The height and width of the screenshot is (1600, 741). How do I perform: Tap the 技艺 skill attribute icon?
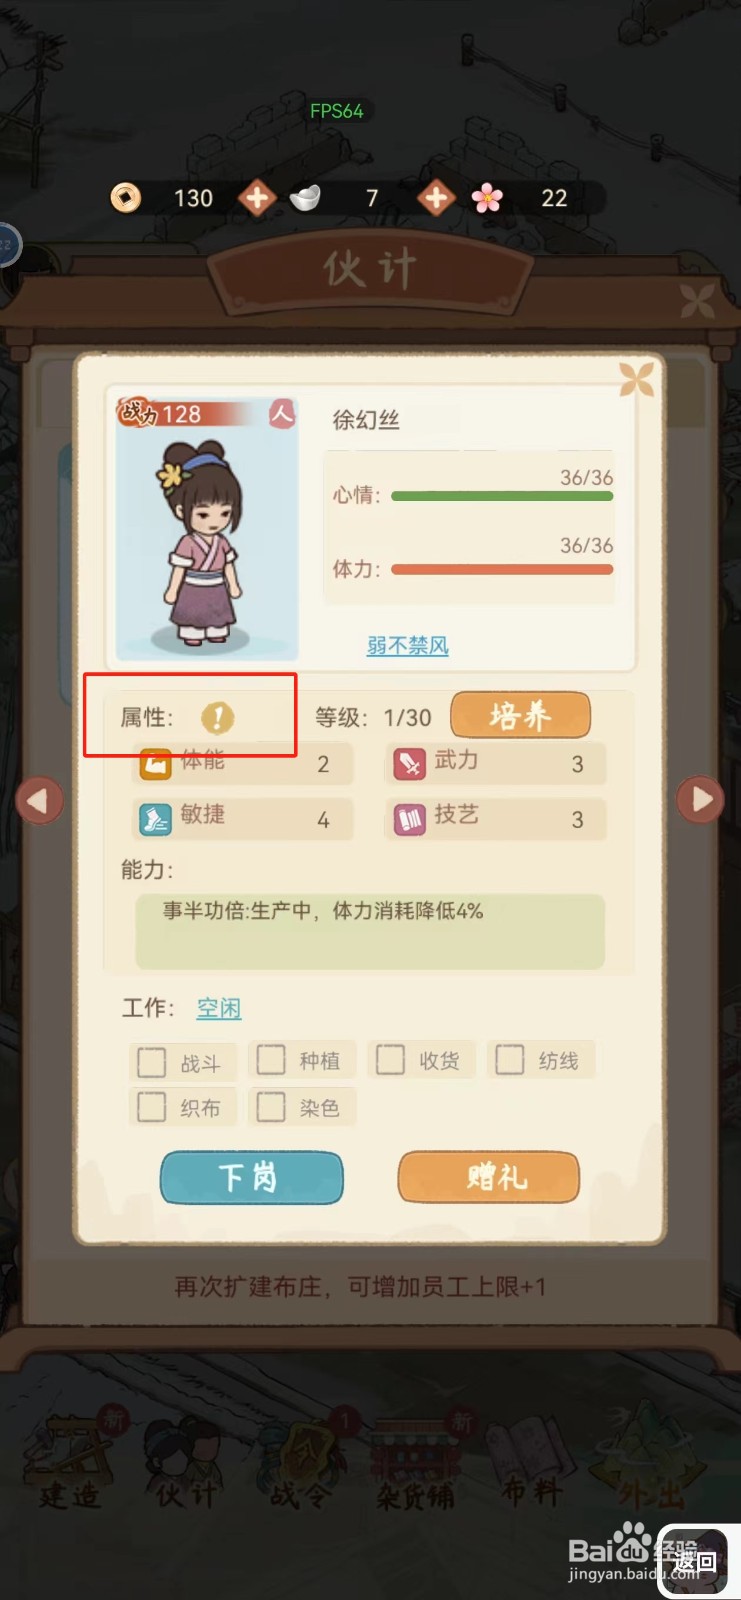(409, 820)
